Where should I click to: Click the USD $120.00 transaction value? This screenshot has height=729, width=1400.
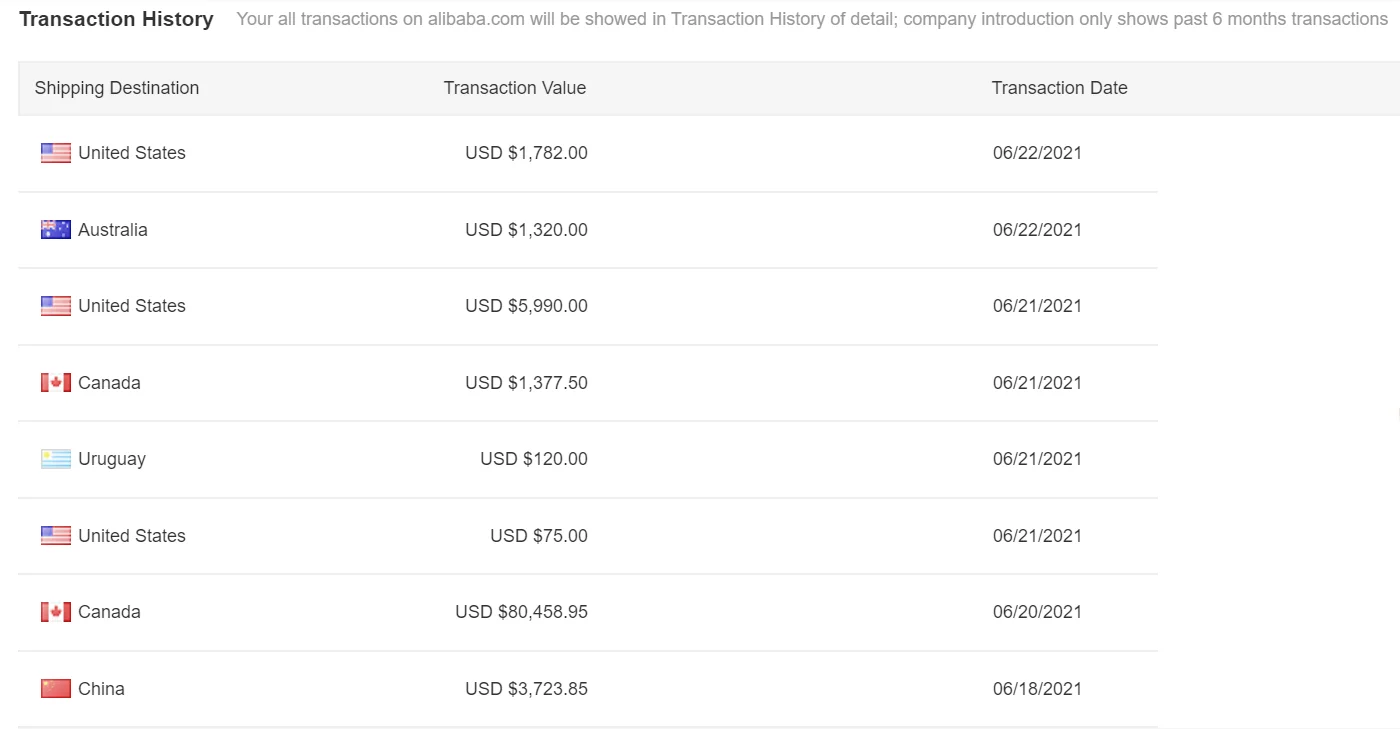point(534,459)
